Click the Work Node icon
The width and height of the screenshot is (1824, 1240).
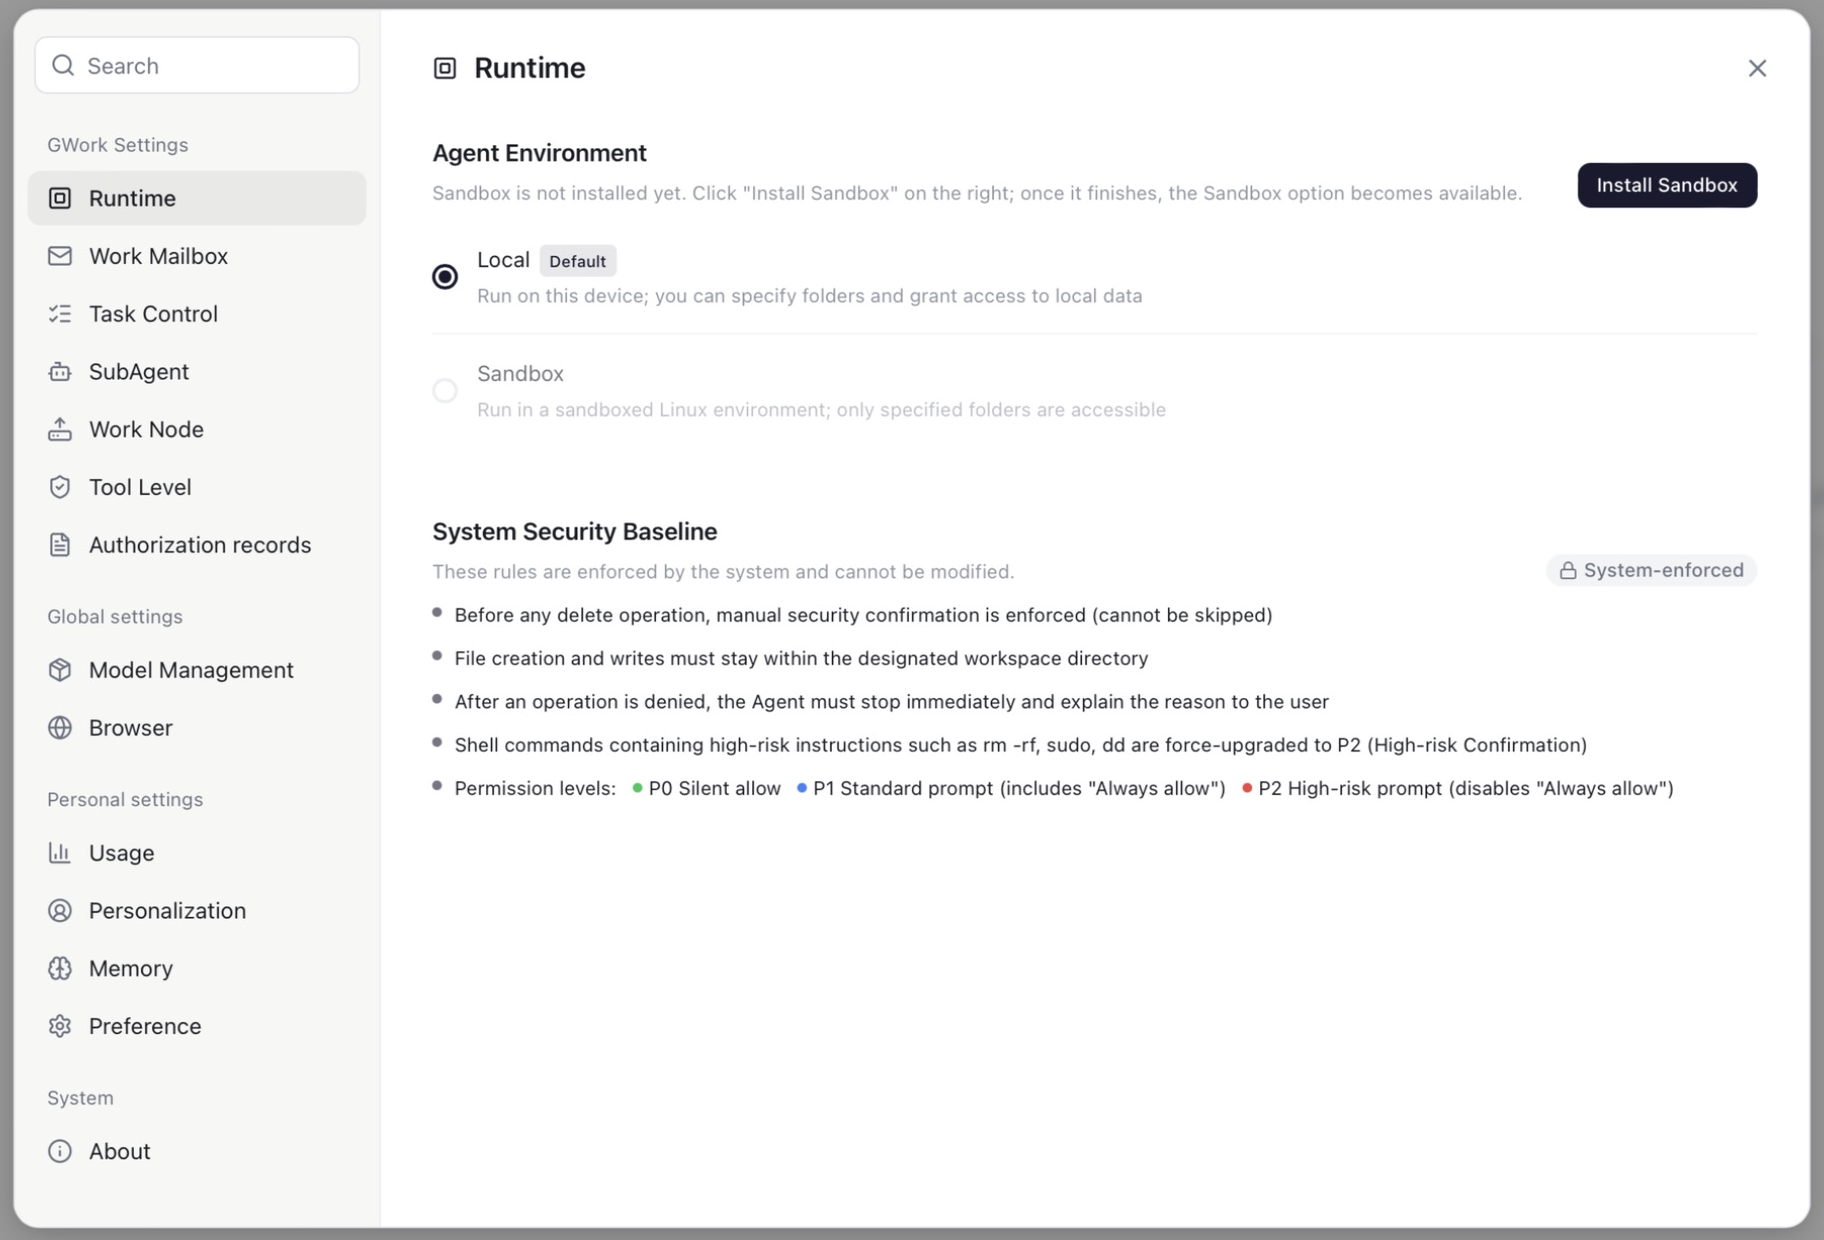[60, 429]
